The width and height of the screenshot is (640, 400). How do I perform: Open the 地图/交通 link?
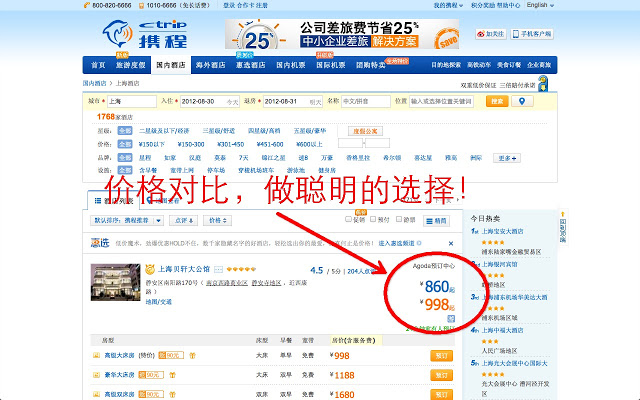click(159, 302)
